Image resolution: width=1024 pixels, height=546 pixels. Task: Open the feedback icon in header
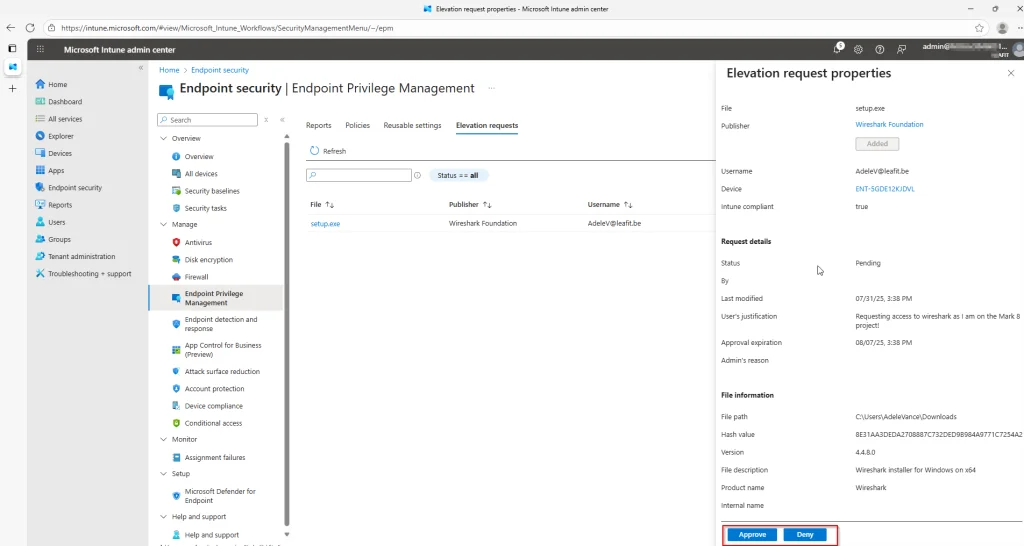coord(901,50)
